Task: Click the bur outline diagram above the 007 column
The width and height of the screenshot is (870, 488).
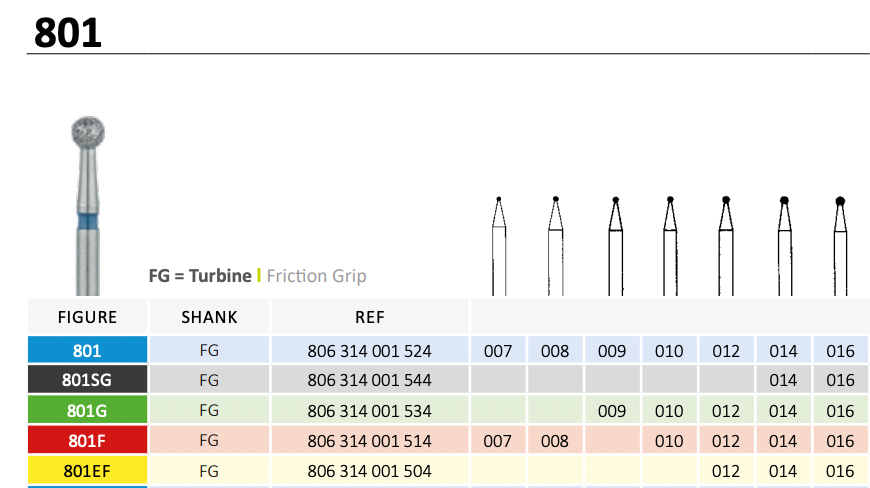Action: 498,243
